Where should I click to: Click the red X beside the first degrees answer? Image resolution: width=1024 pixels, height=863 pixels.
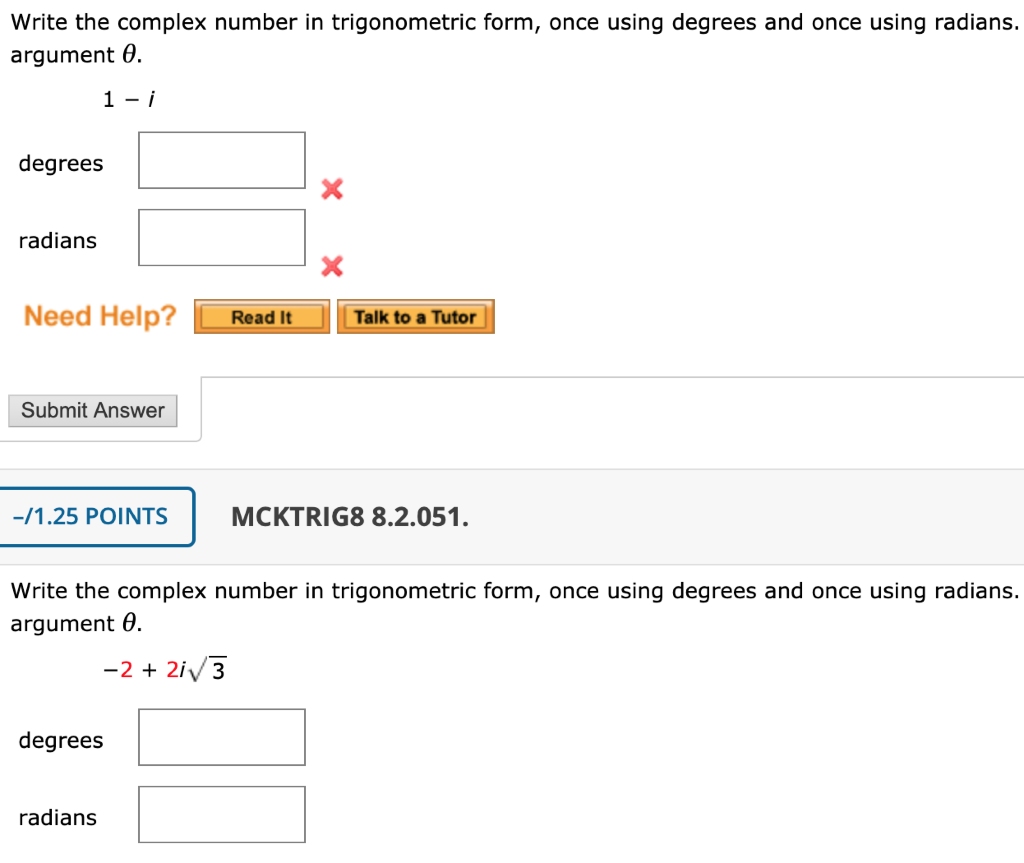pos(331,189)
